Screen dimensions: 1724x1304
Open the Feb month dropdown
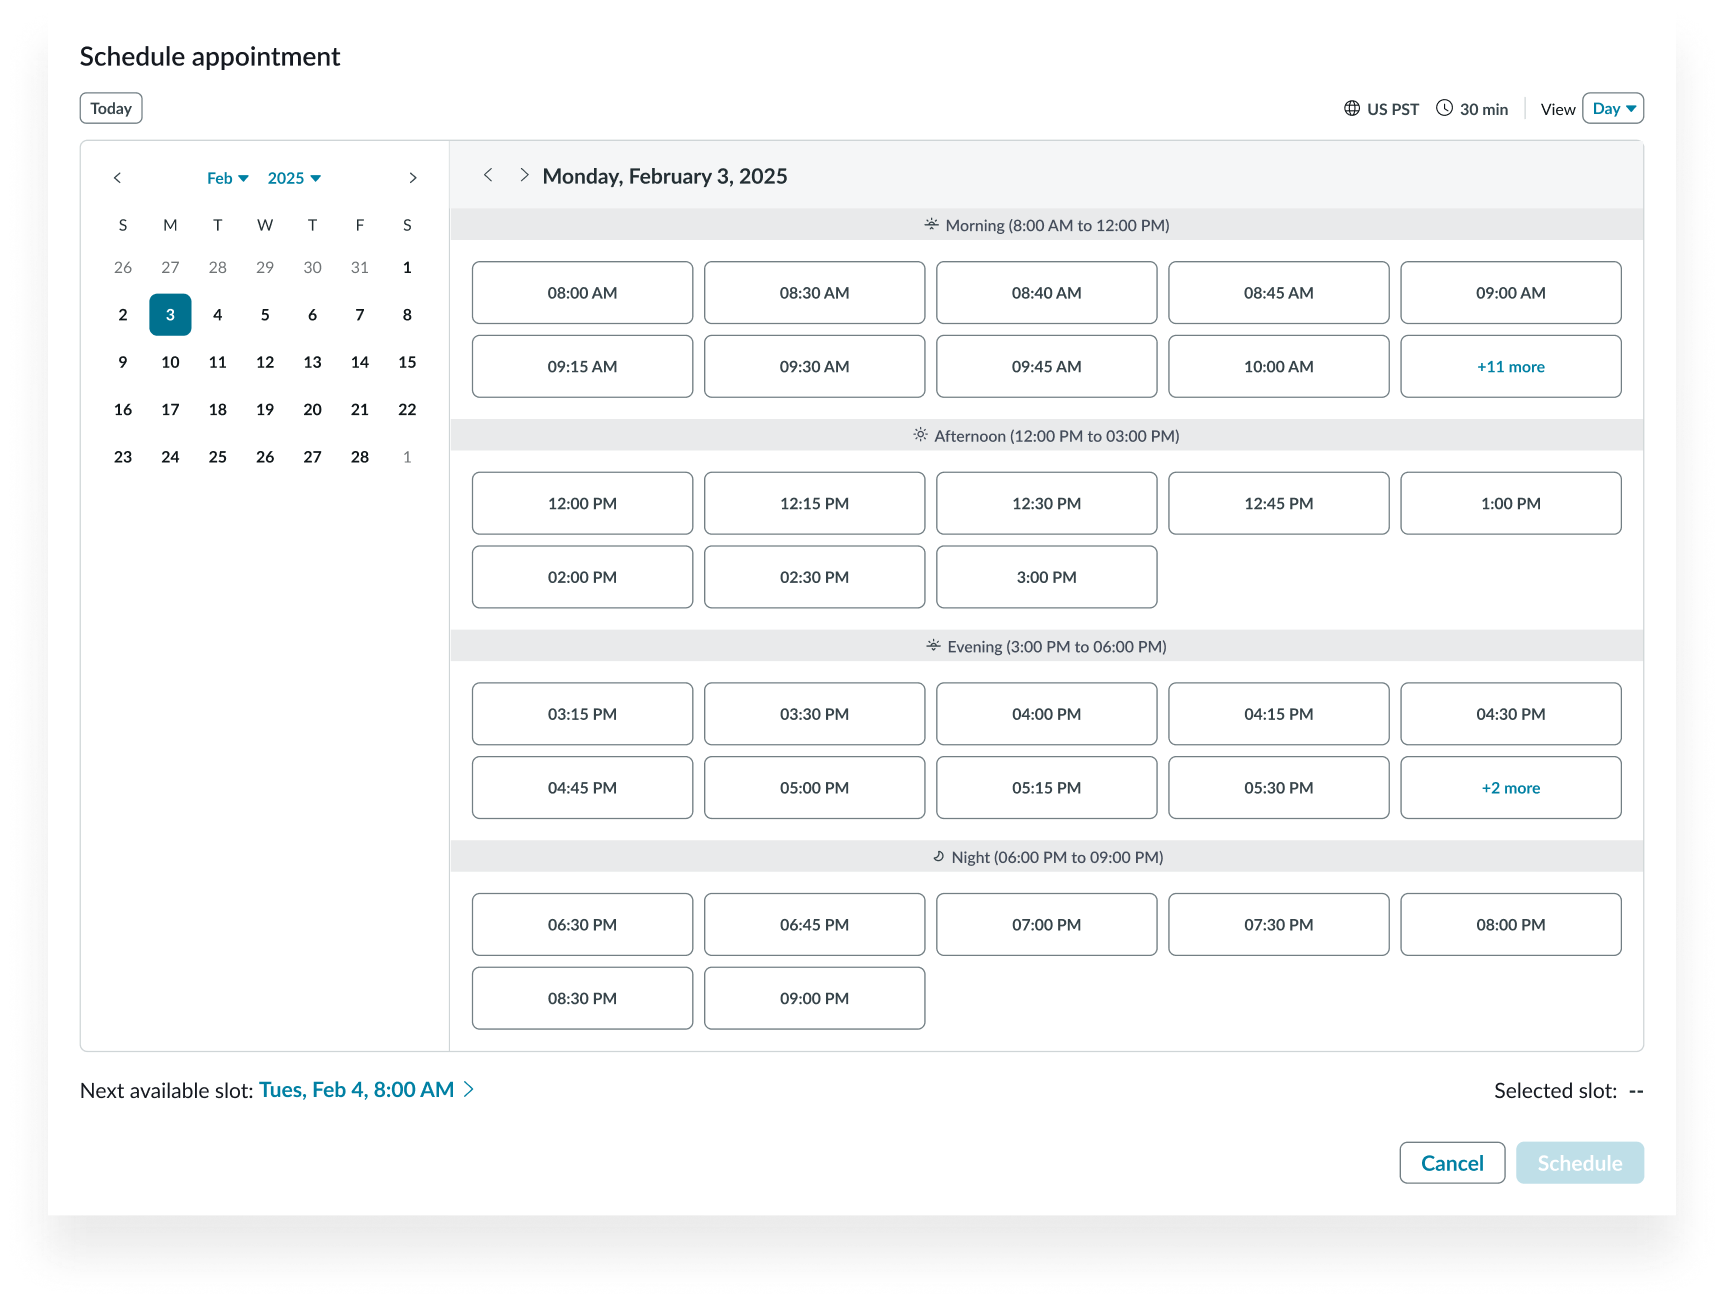coord(228,177)
